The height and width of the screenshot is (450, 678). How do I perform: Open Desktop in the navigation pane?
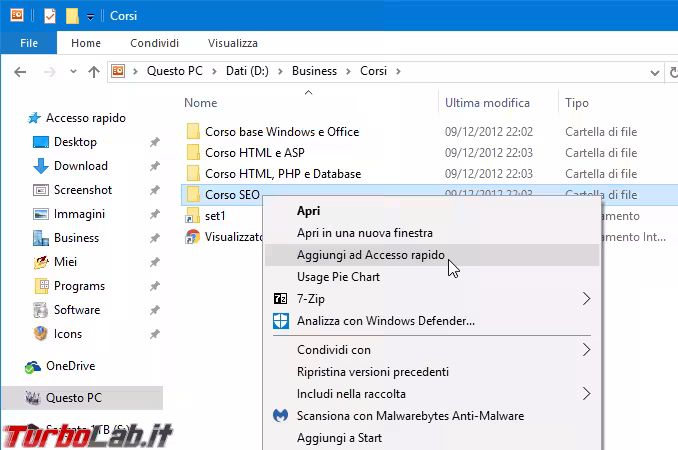(75, 142)
